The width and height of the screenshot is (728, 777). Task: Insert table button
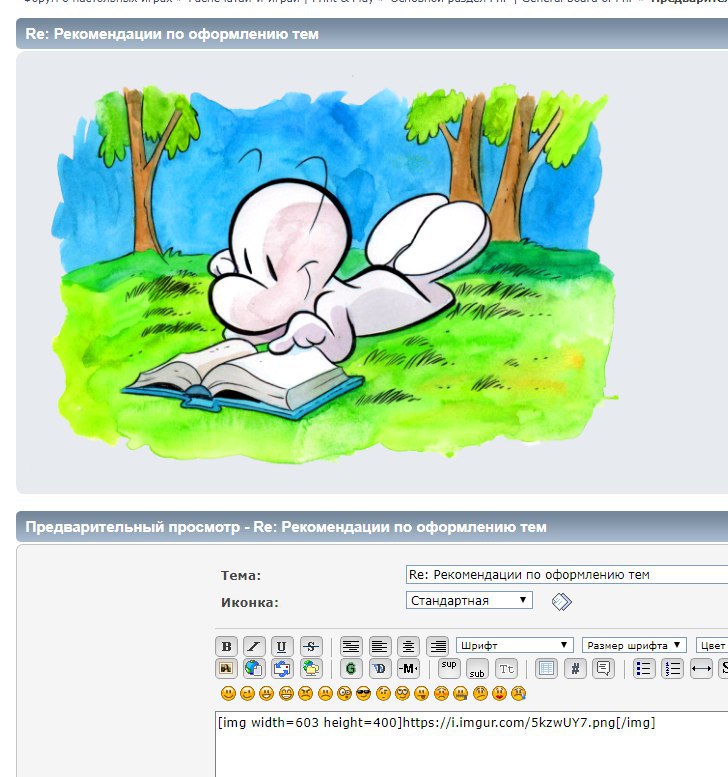tap(546, 668)
